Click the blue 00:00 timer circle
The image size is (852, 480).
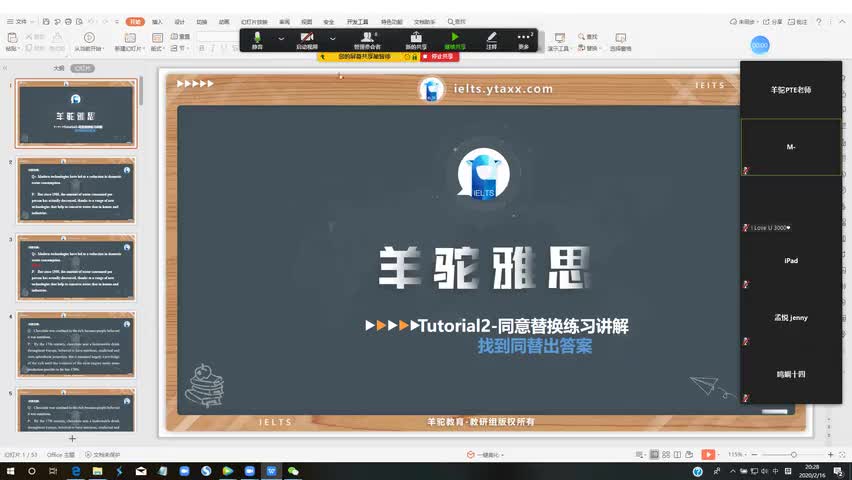[x=760, y=45]
